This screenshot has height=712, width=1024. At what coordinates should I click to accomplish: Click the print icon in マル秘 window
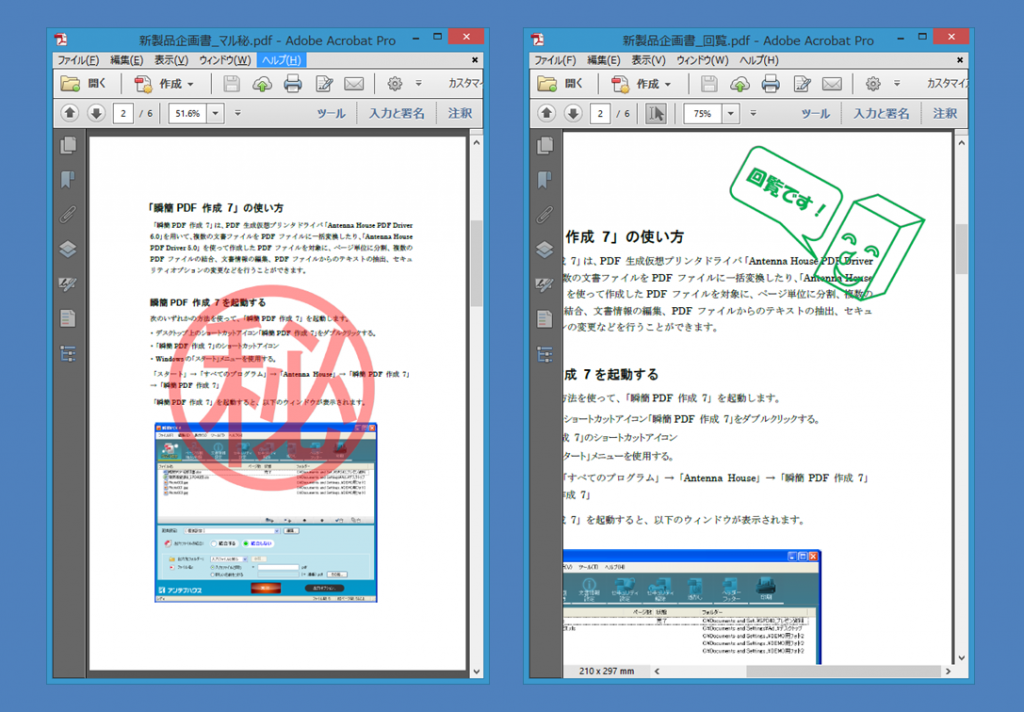click(x=293, y=84)
